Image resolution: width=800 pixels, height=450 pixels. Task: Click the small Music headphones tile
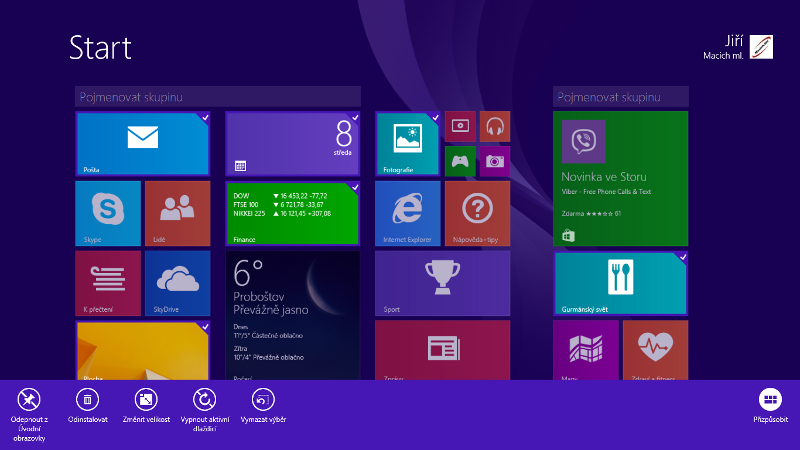click(x=494, y=126)
